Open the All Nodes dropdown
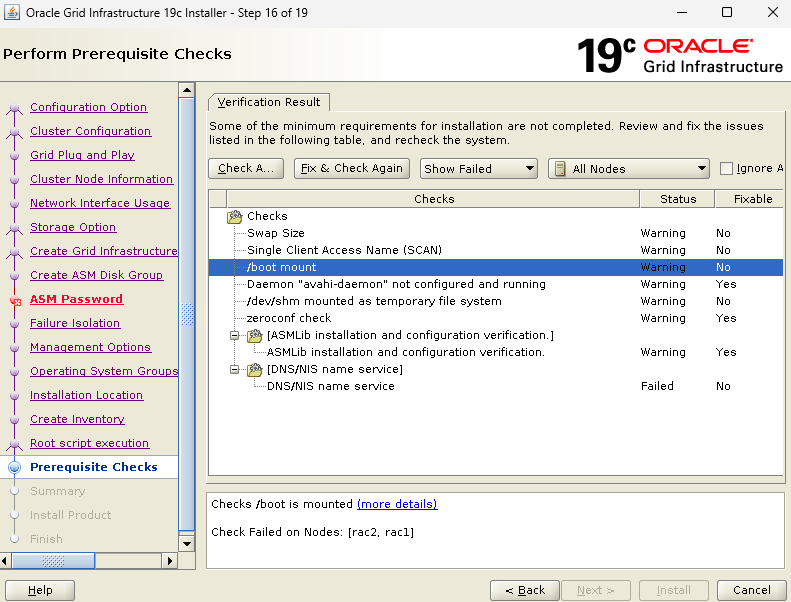 coord(629,169)
